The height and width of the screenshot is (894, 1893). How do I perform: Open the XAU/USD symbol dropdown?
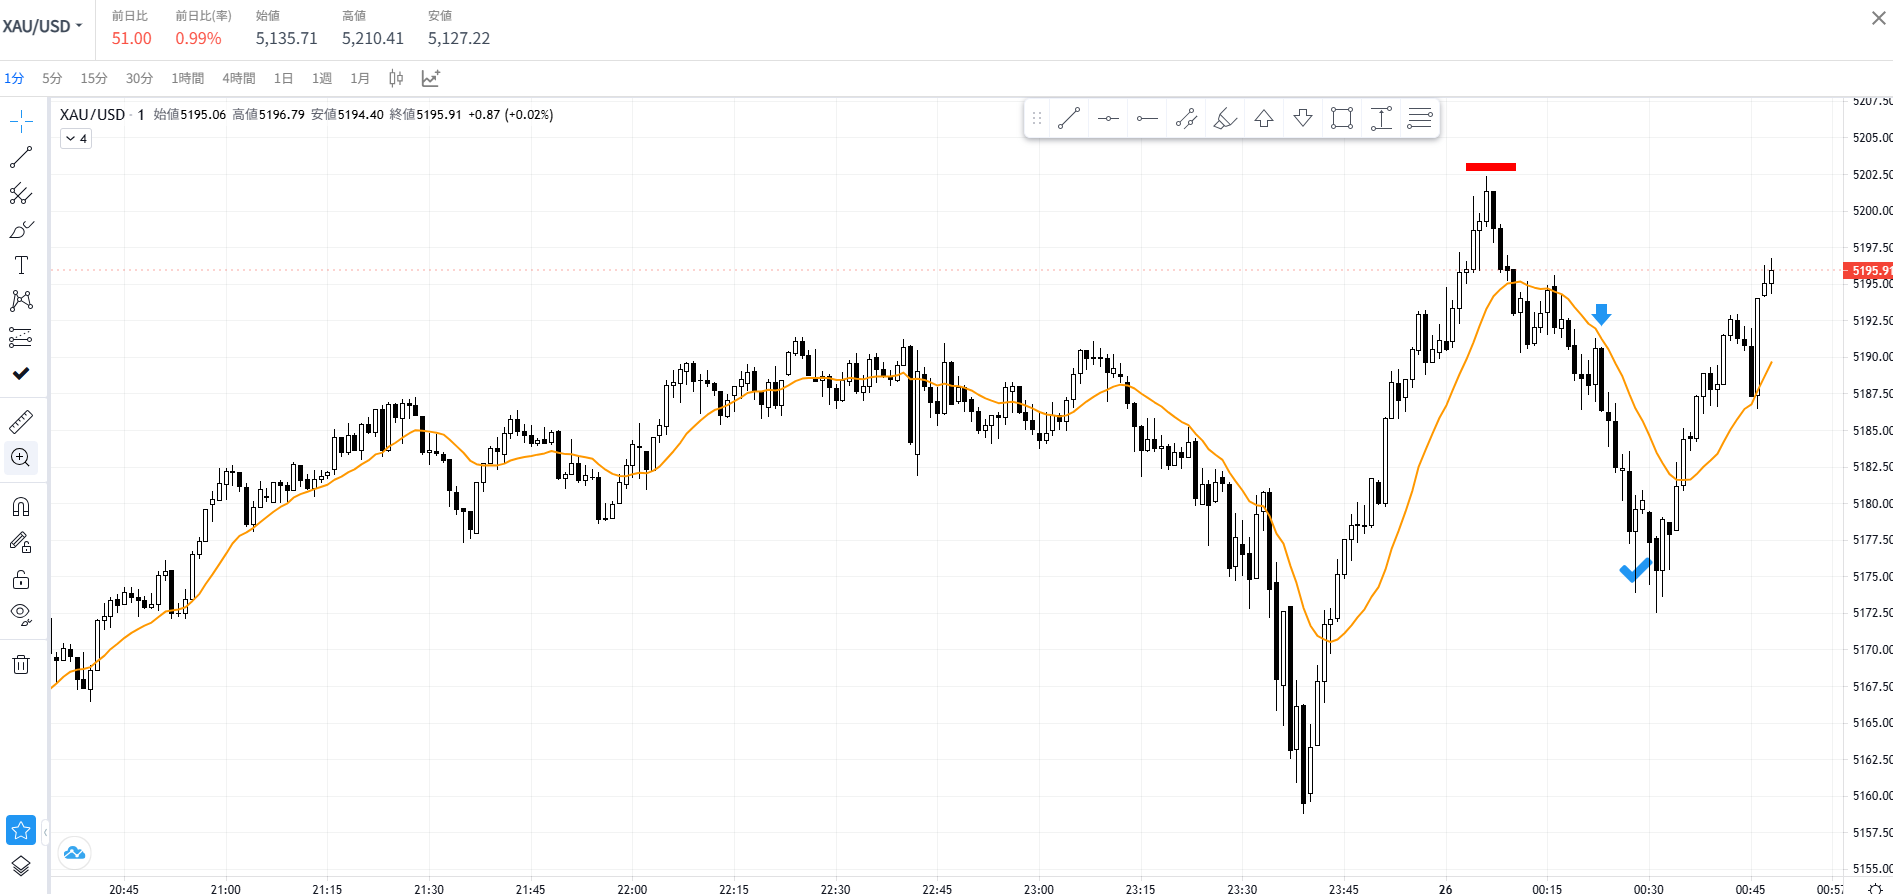click(x=43, y=26)
